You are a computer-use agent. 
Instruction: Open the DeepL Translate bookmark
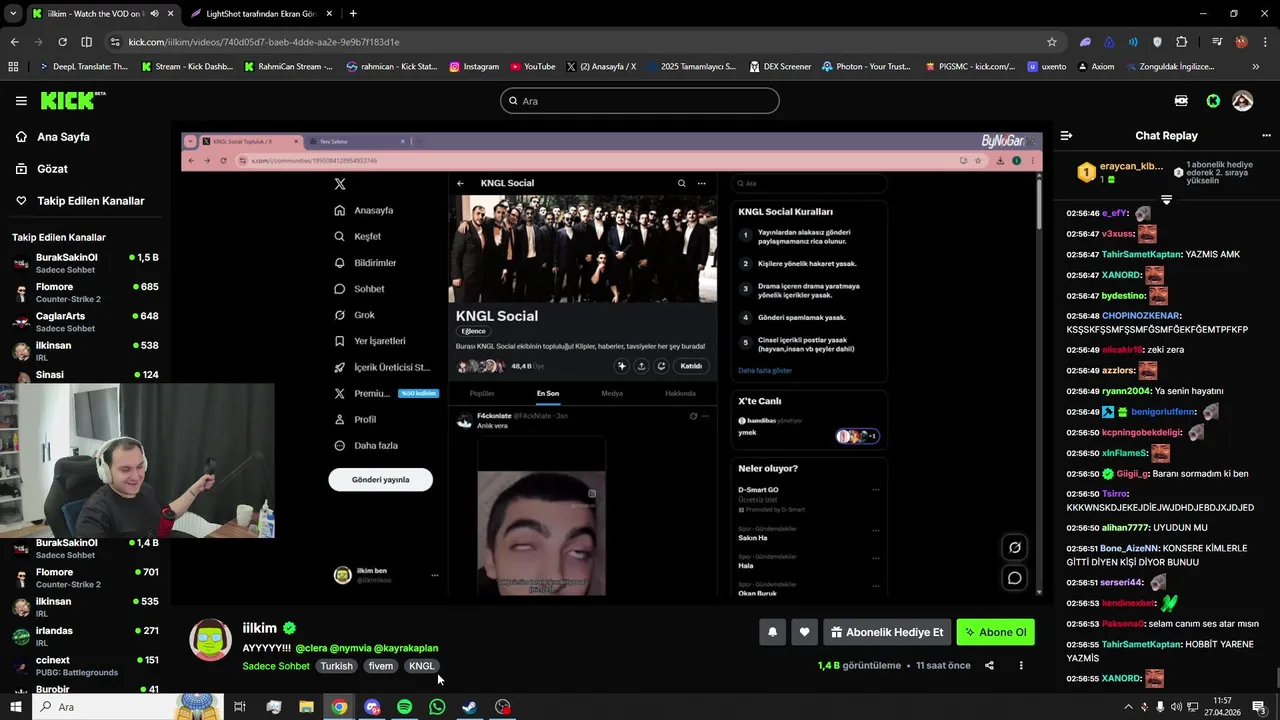pos(83,67)
